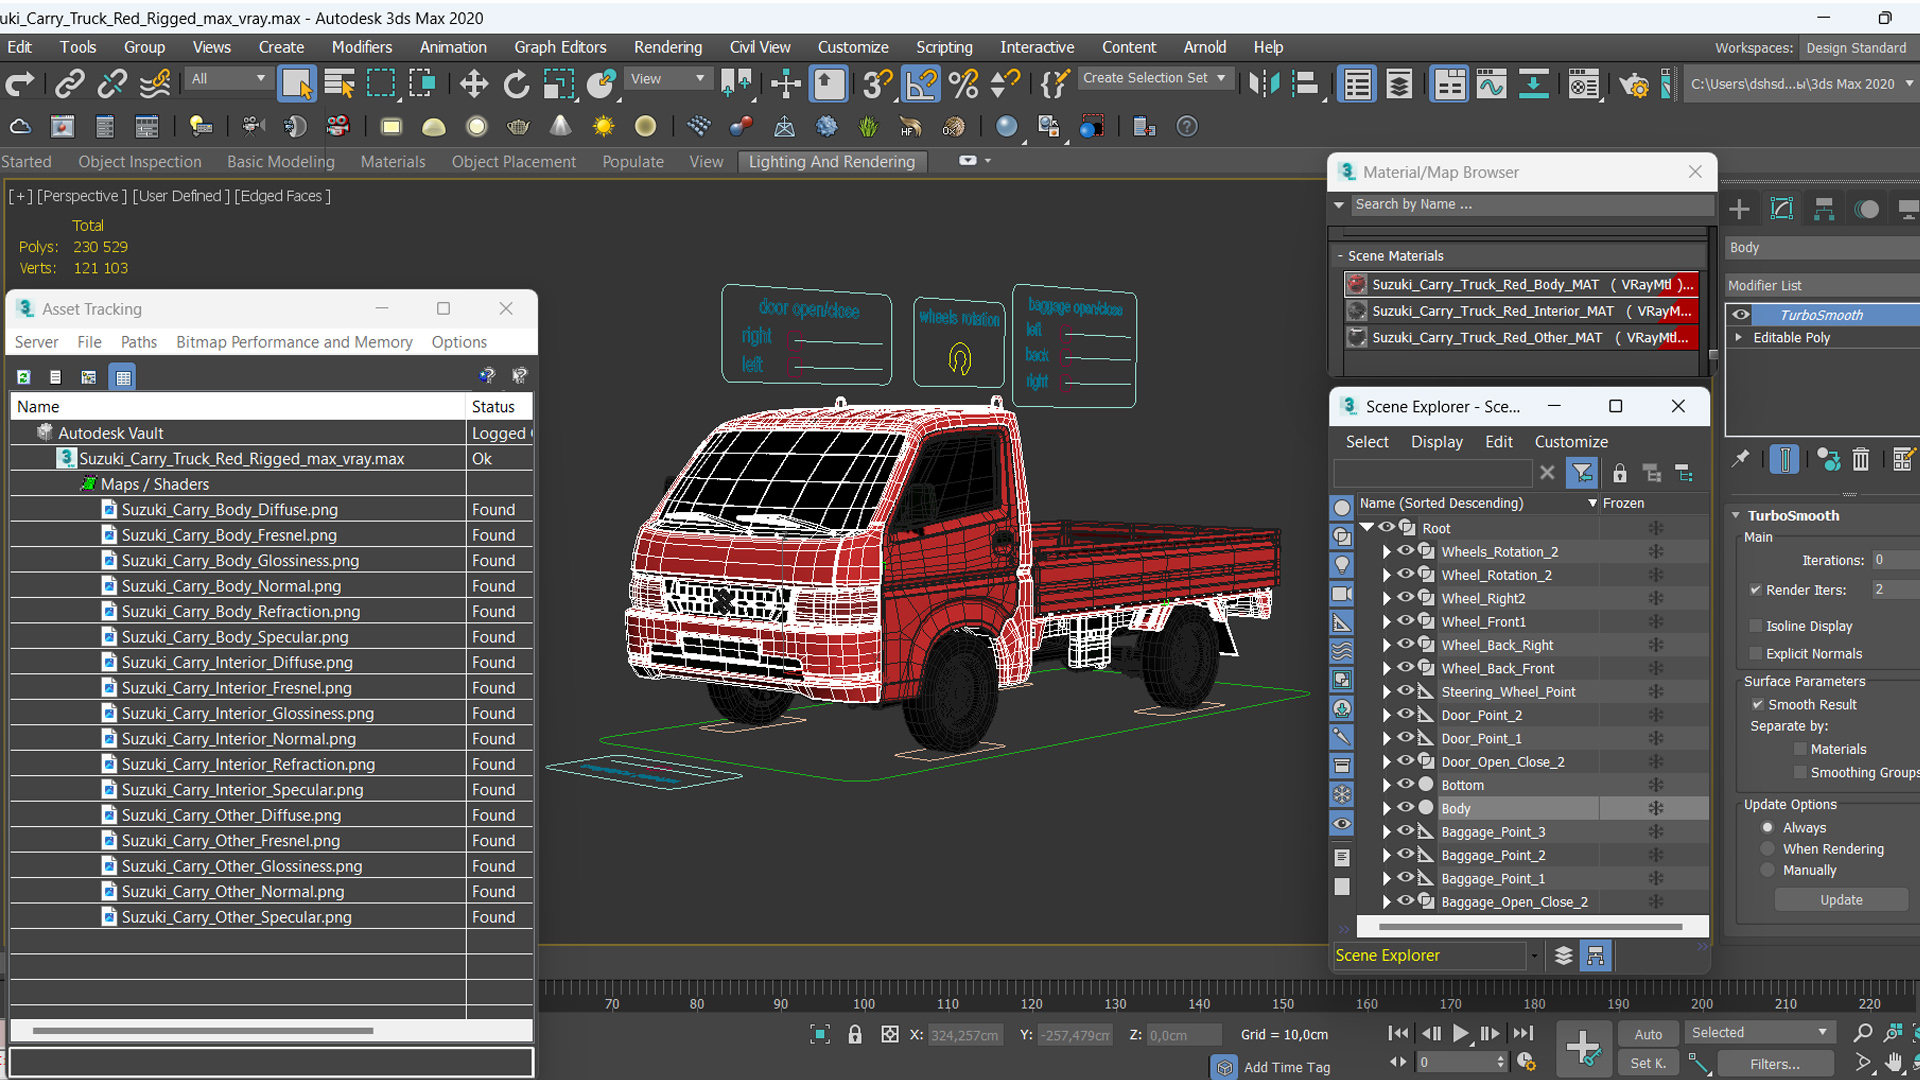Hide the Body object via eye icon
Viewport: 1920px width, 1080px height.
[x=1405, y=808]
